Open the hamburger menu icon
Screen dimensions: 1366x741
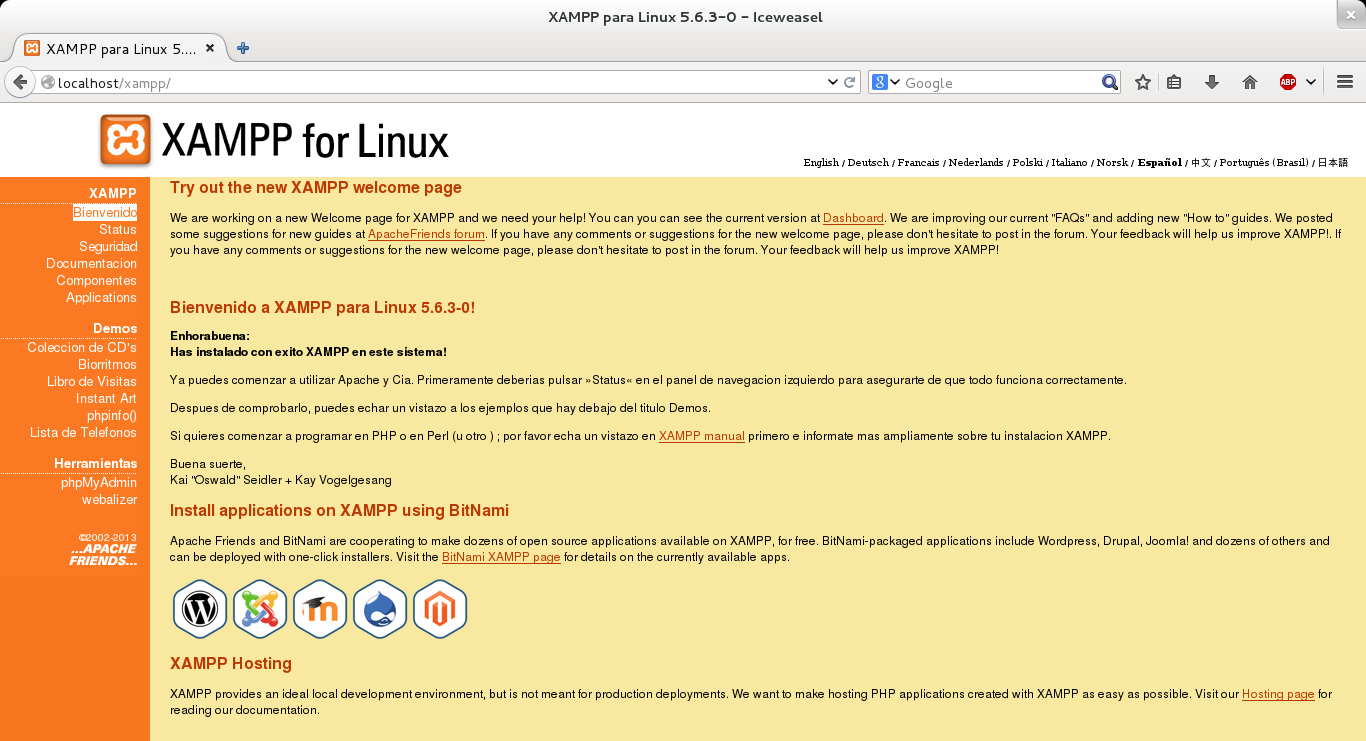(x=1345, y=82)
